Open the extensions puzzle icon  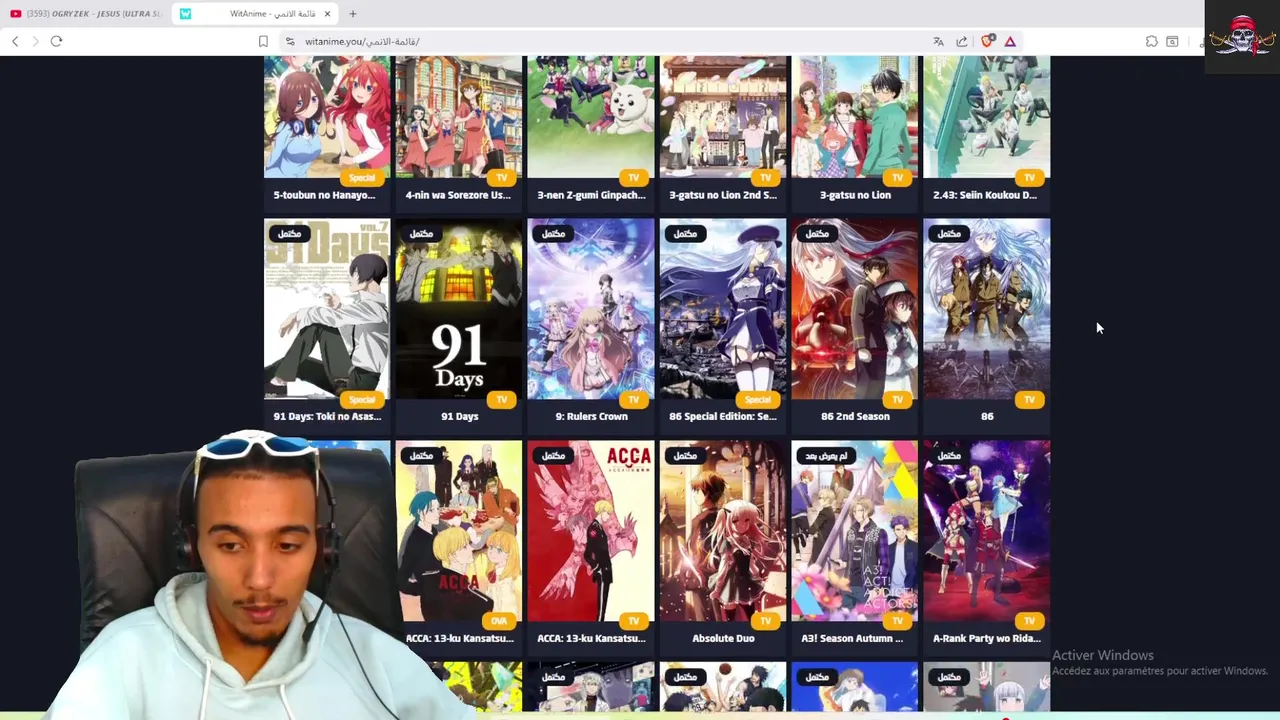1152,41
